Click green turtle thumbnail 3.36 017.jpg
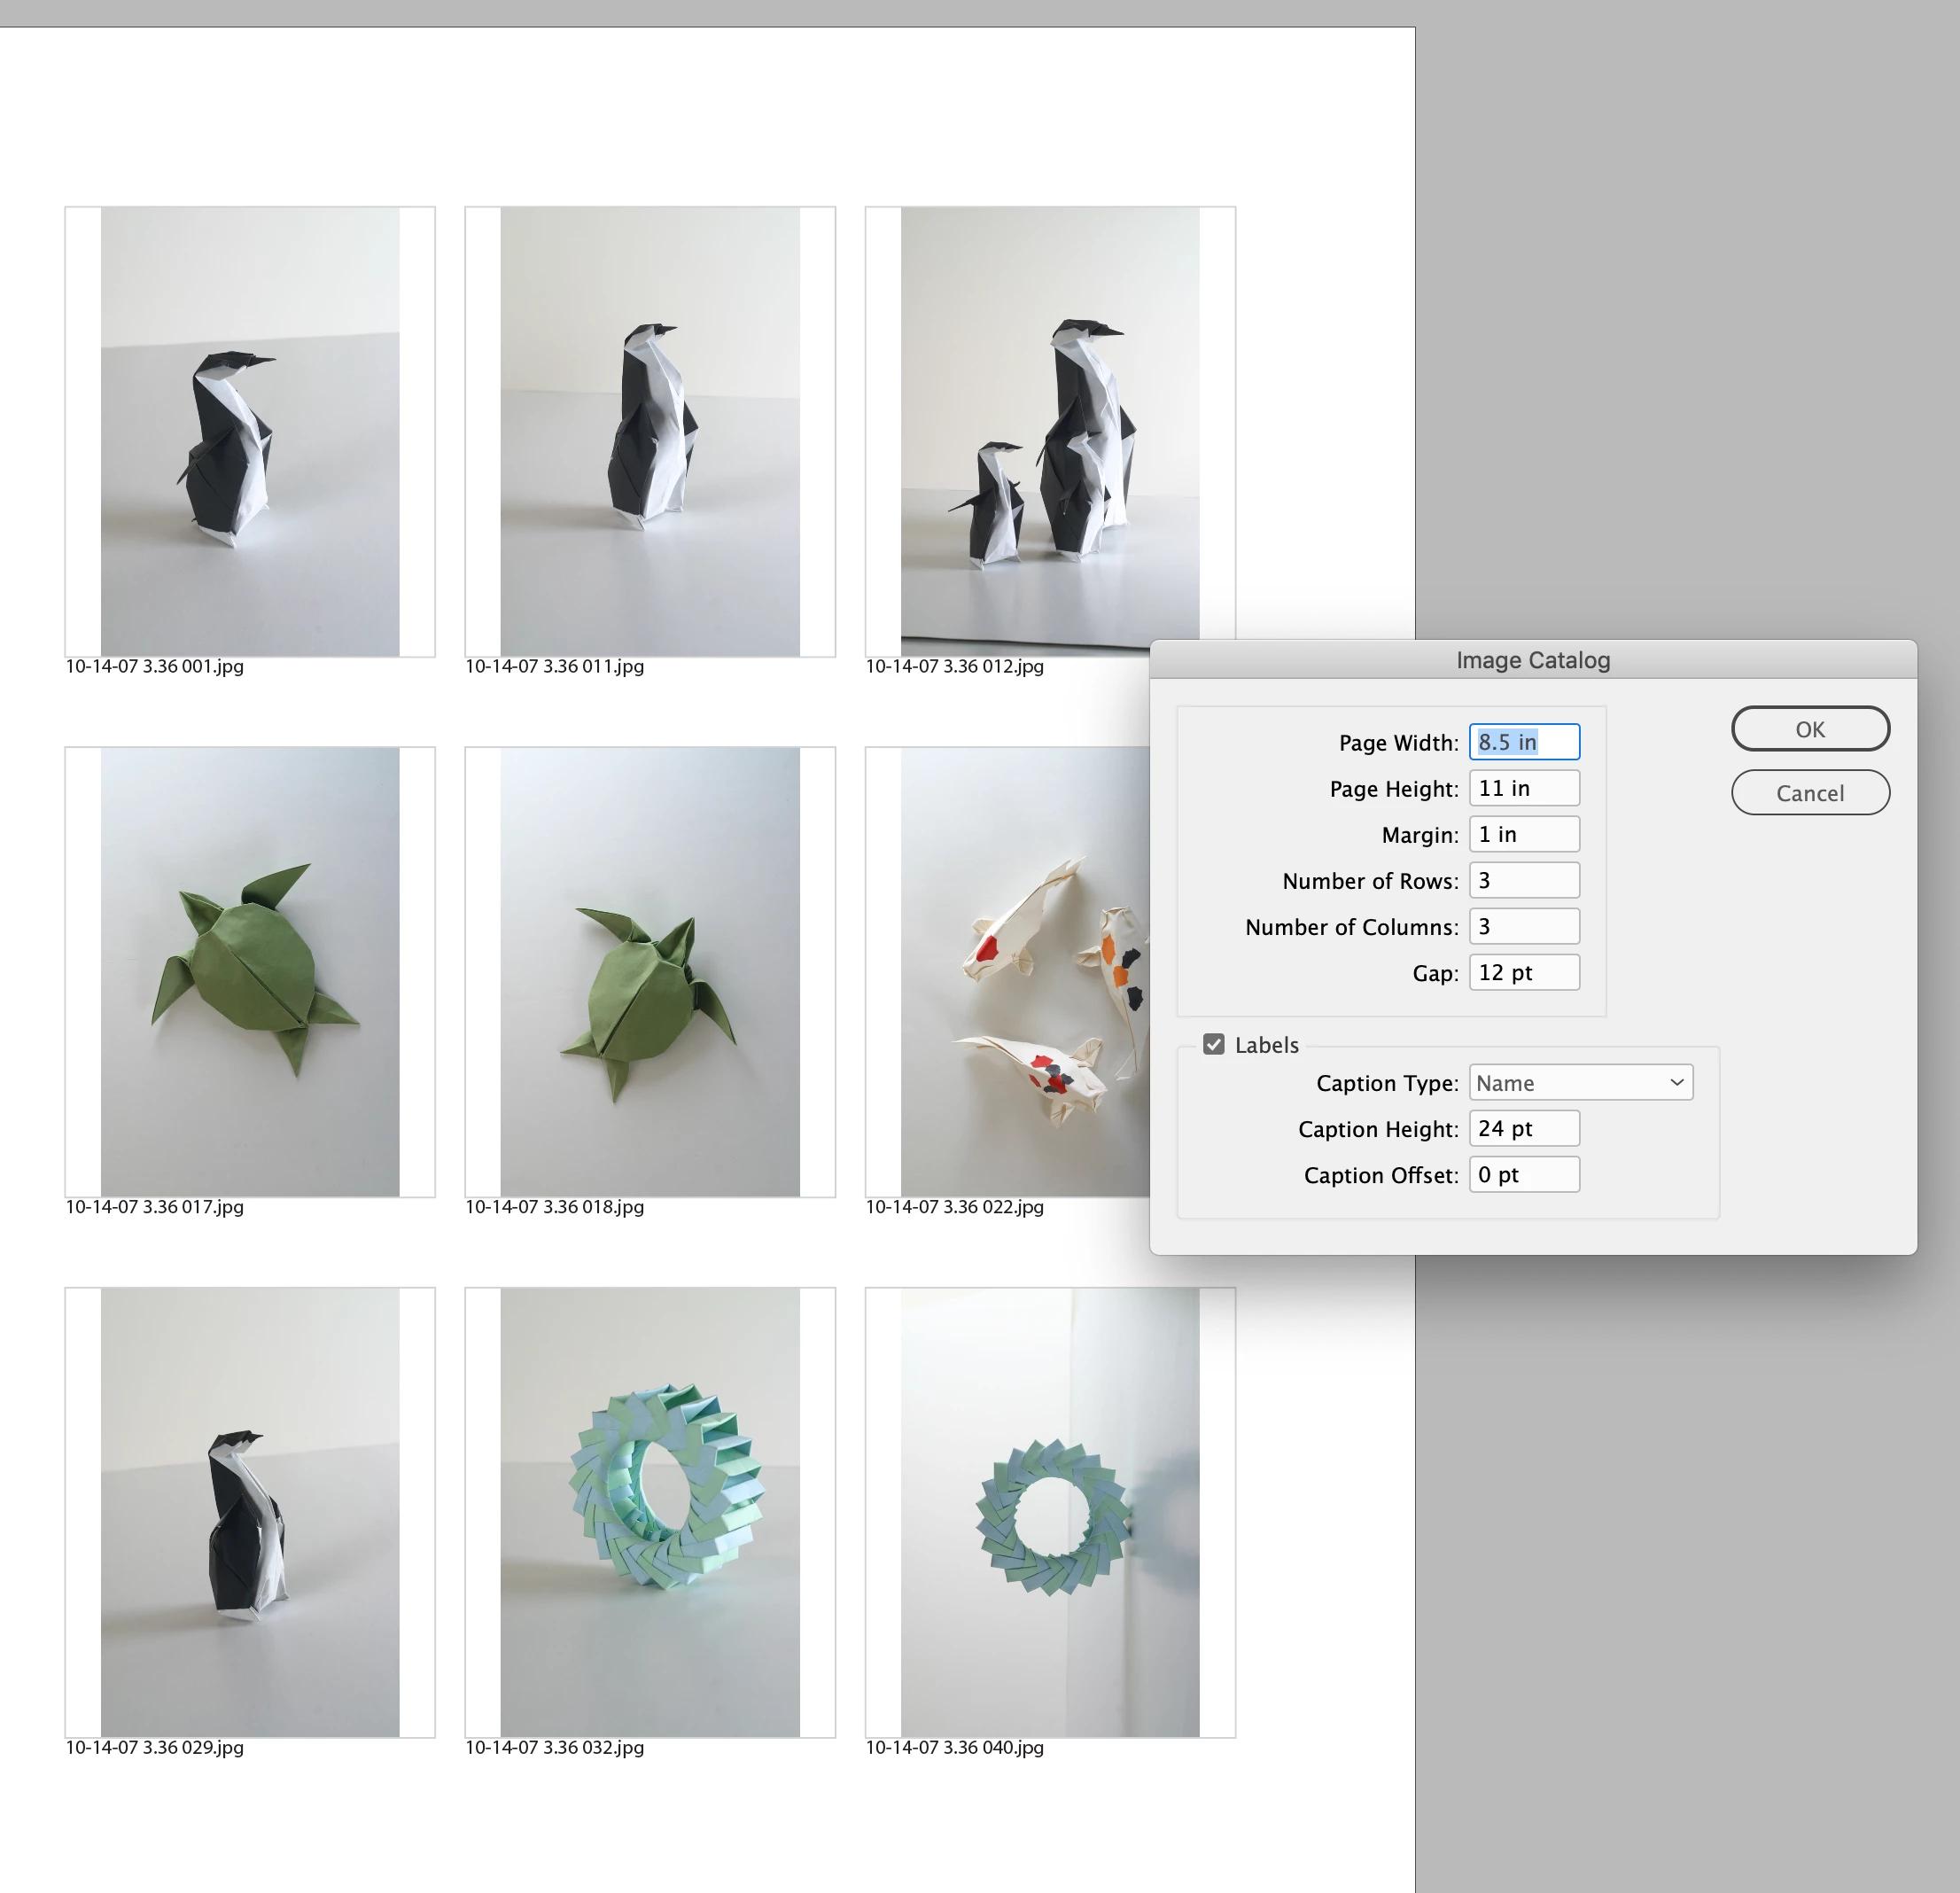Viewport: 1960px width, 1893px height. 249,971
